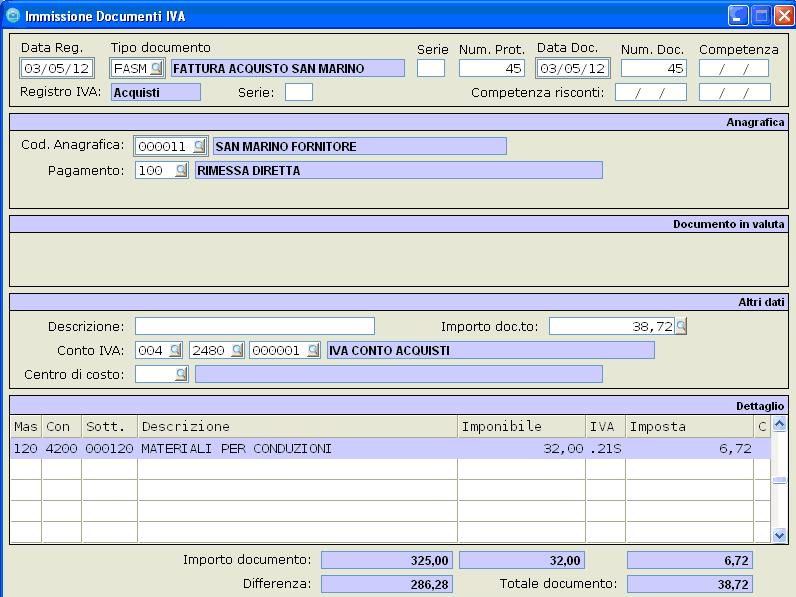Click the Num. Prot. field
796x597 pixels.
point(491,68)
